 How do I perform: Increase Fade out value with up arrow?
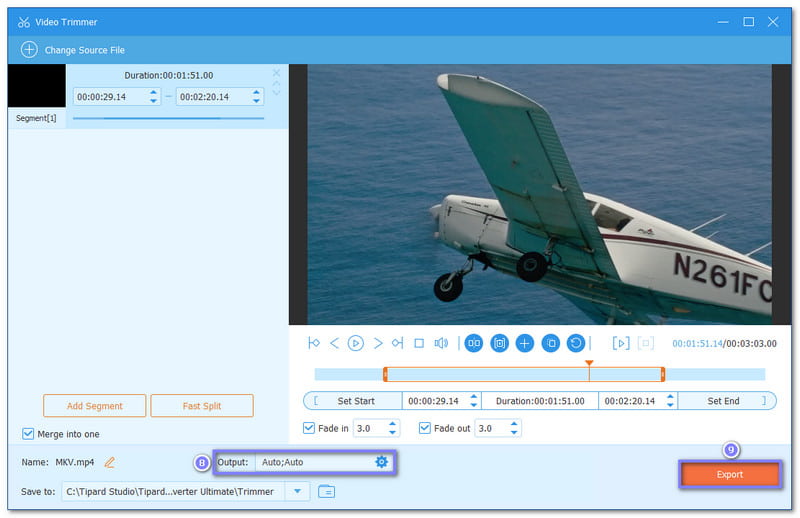[x=514, y=424]
